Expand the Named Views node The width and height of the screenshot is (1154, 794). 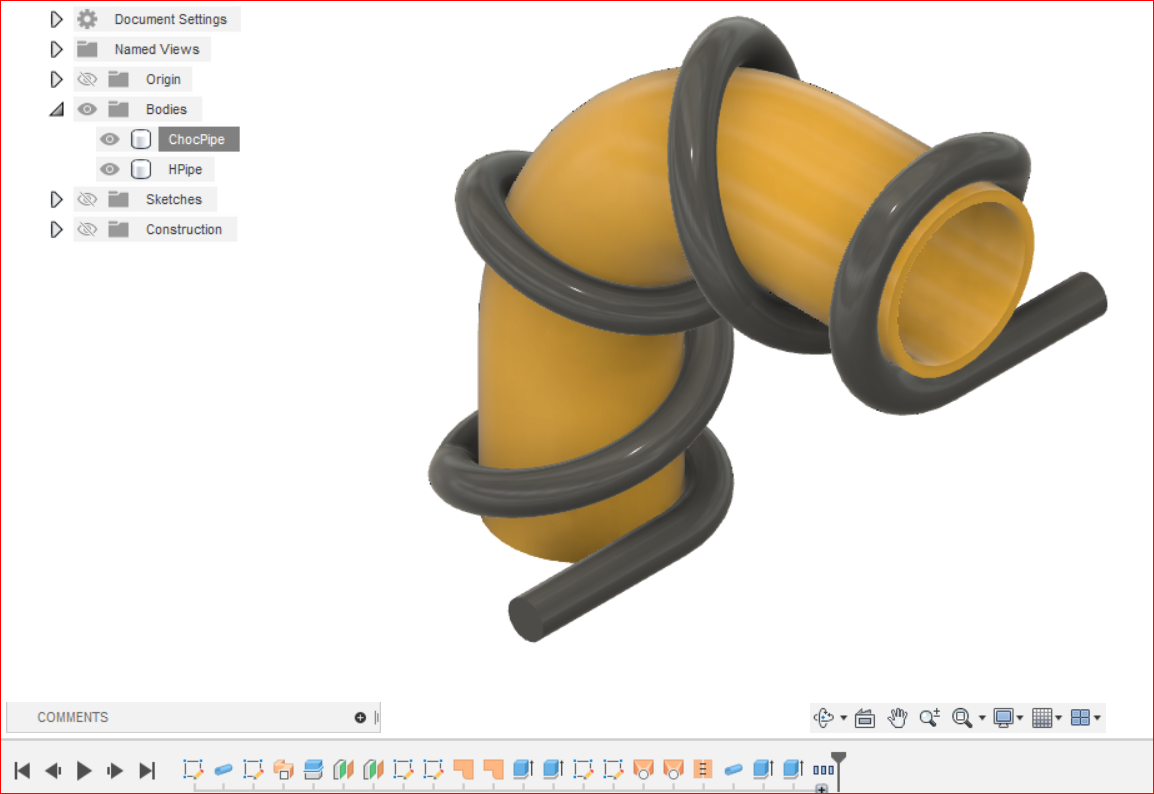click(x=56, y=49)
